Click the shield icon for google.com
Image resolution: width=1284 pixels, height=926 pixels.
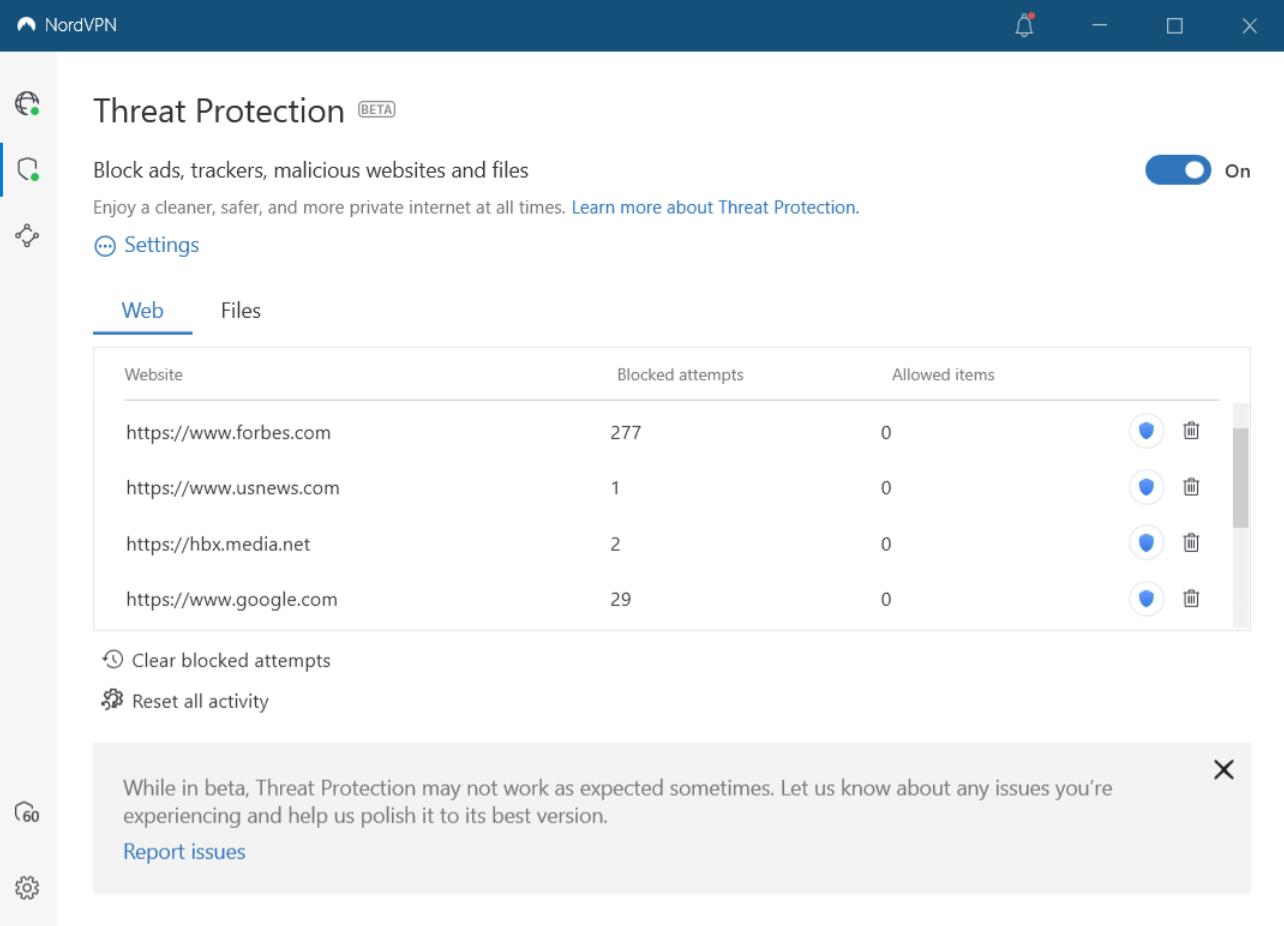coord(1146,599)
